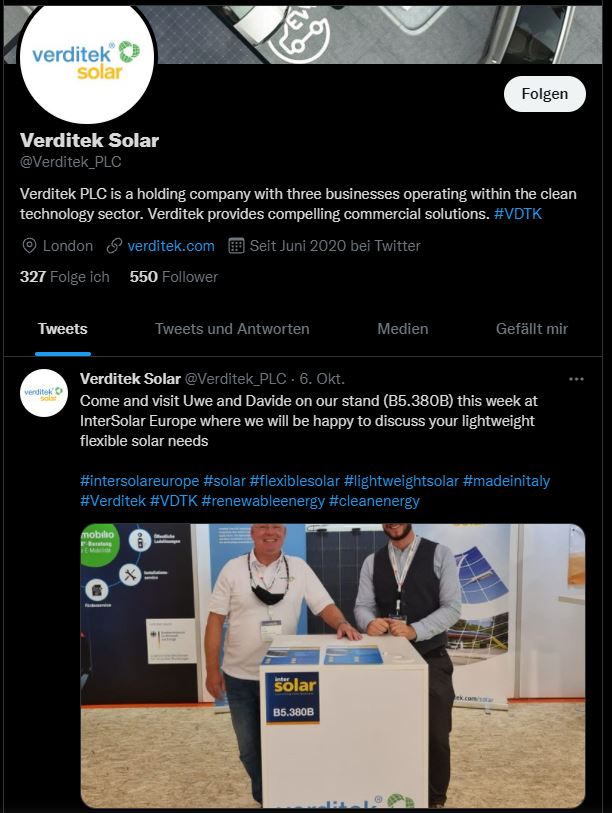Click the 6. Okt. tweet timestamp
Screen dimensions: 612x813
point(322,379)
